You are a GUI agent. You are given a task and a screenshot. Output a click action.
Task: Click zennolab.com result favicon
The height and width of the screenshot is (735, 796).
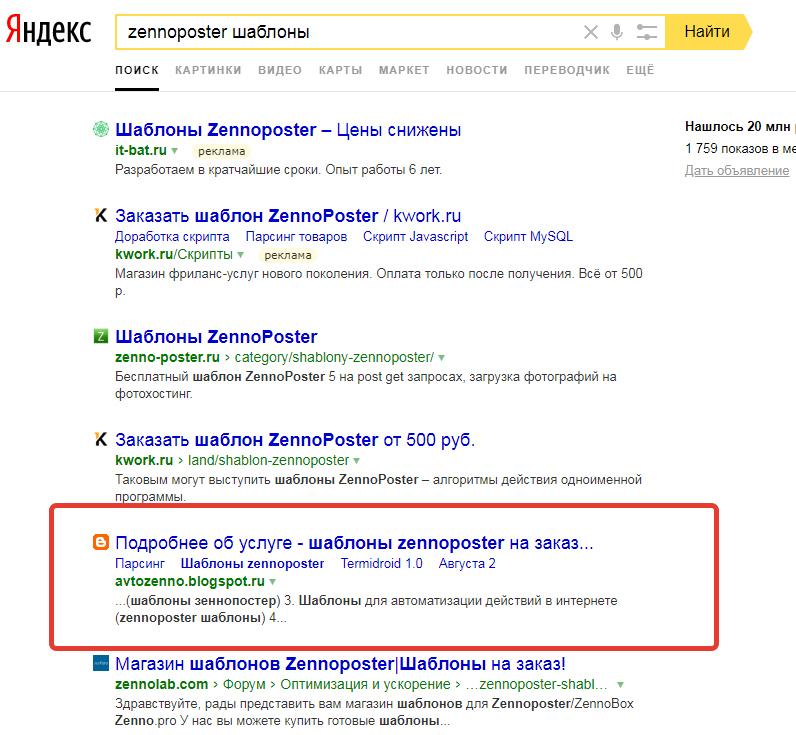point(101,663)
